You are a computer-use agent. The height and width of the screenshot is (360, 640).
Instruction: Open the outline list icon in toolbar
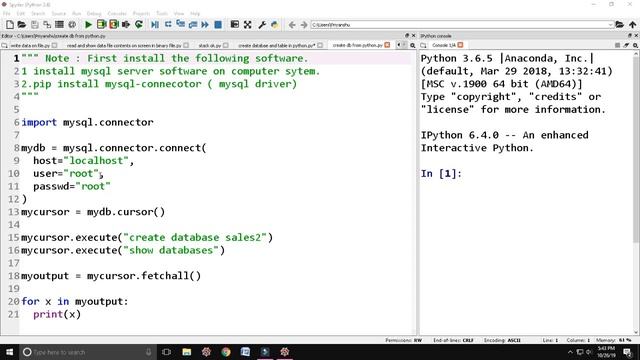click(59, 25)
